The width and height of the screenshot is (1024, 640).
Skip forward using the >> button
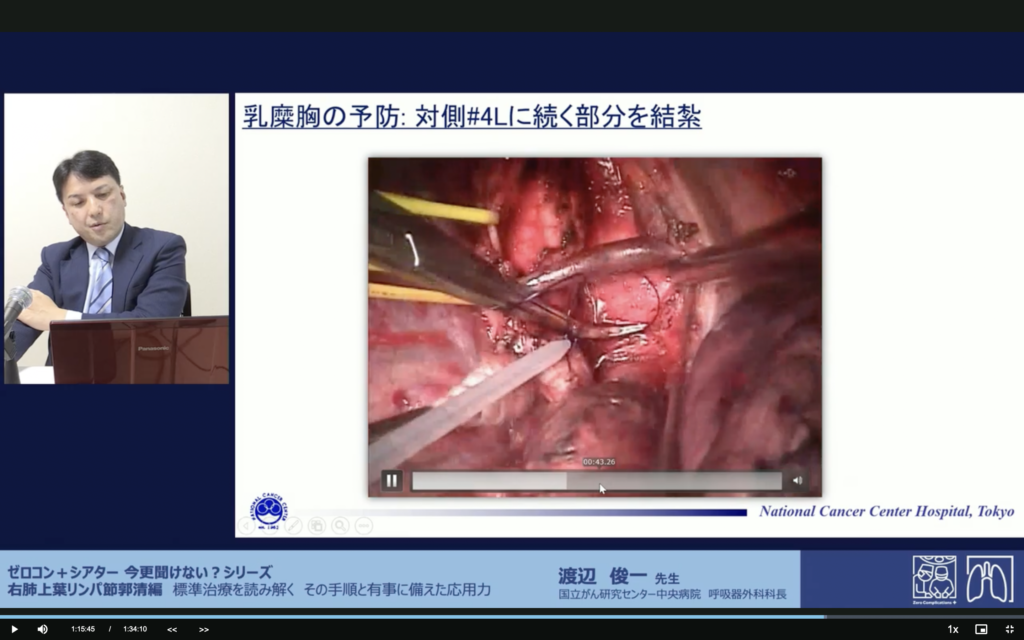pos(204,629)
